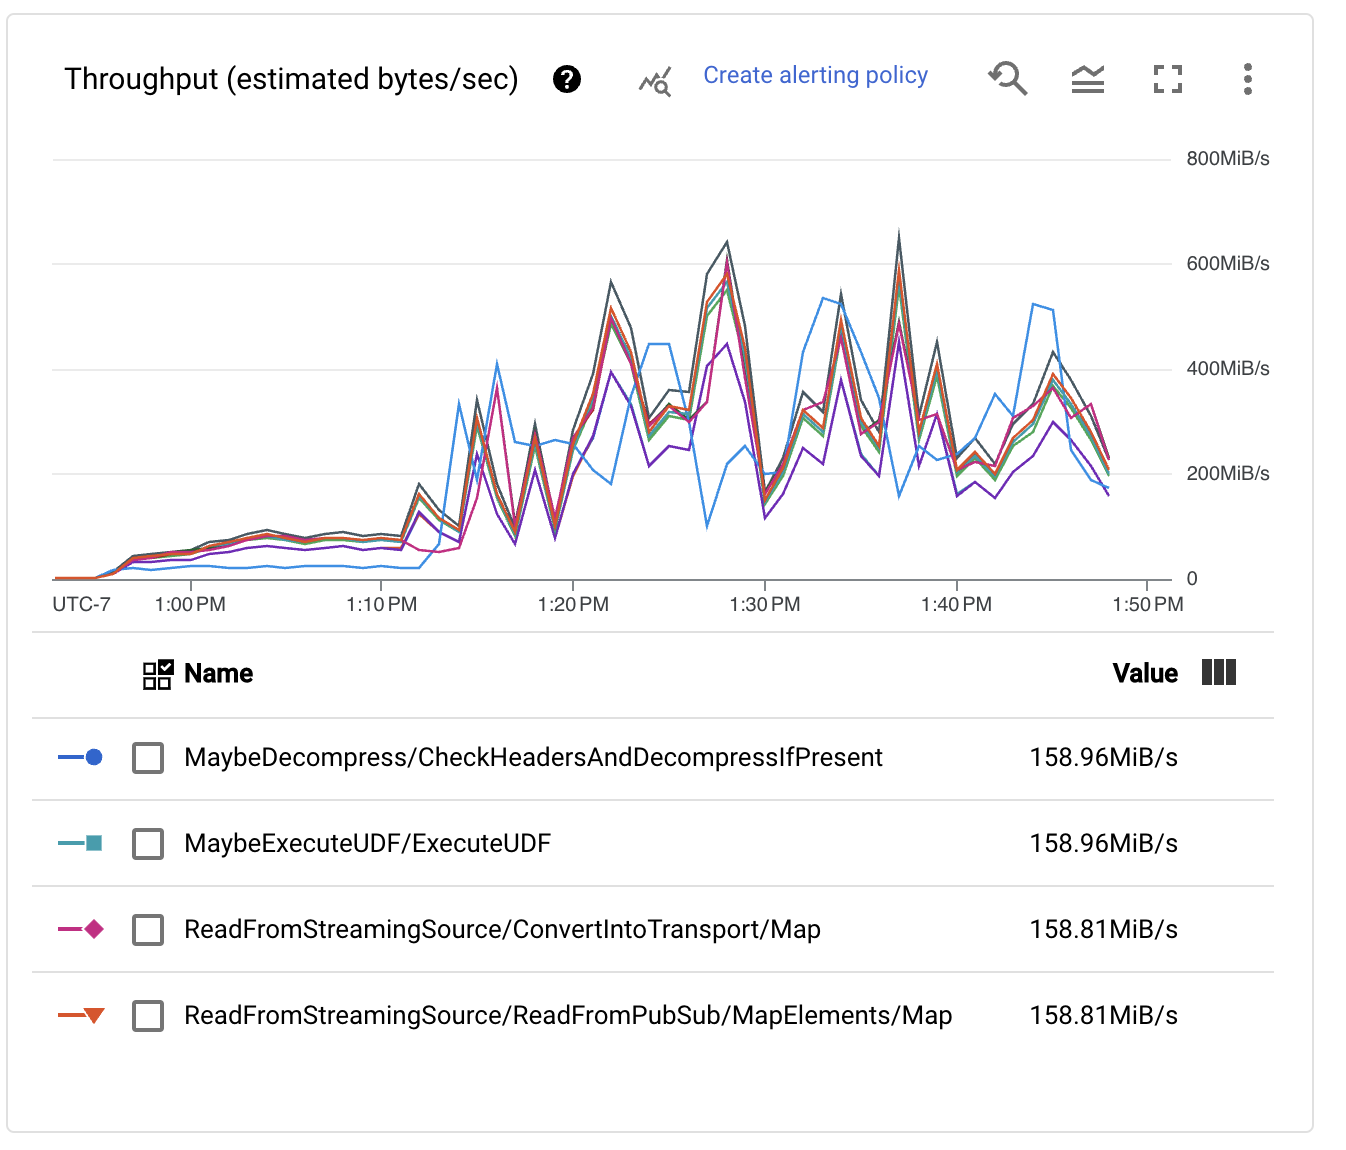Click the Create alerting policy link

(x=815, y=76)
